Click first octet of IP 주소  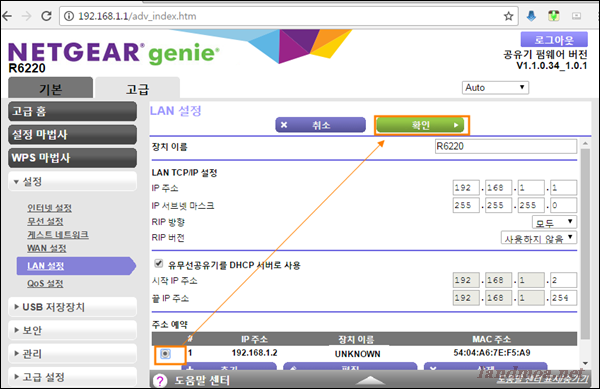click(x=466, y=188)
